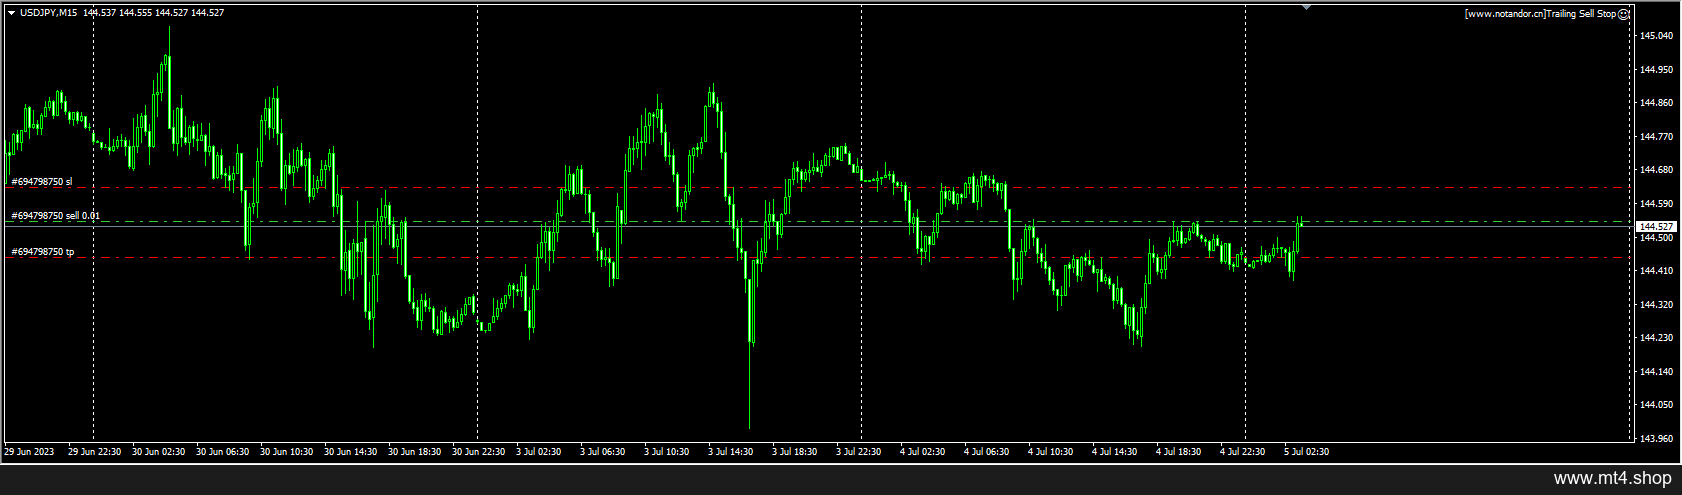This screenshot has height=495, width=1682.
Task: Click the 4 Jul 10:30 time label
Action: (1051, 452)
